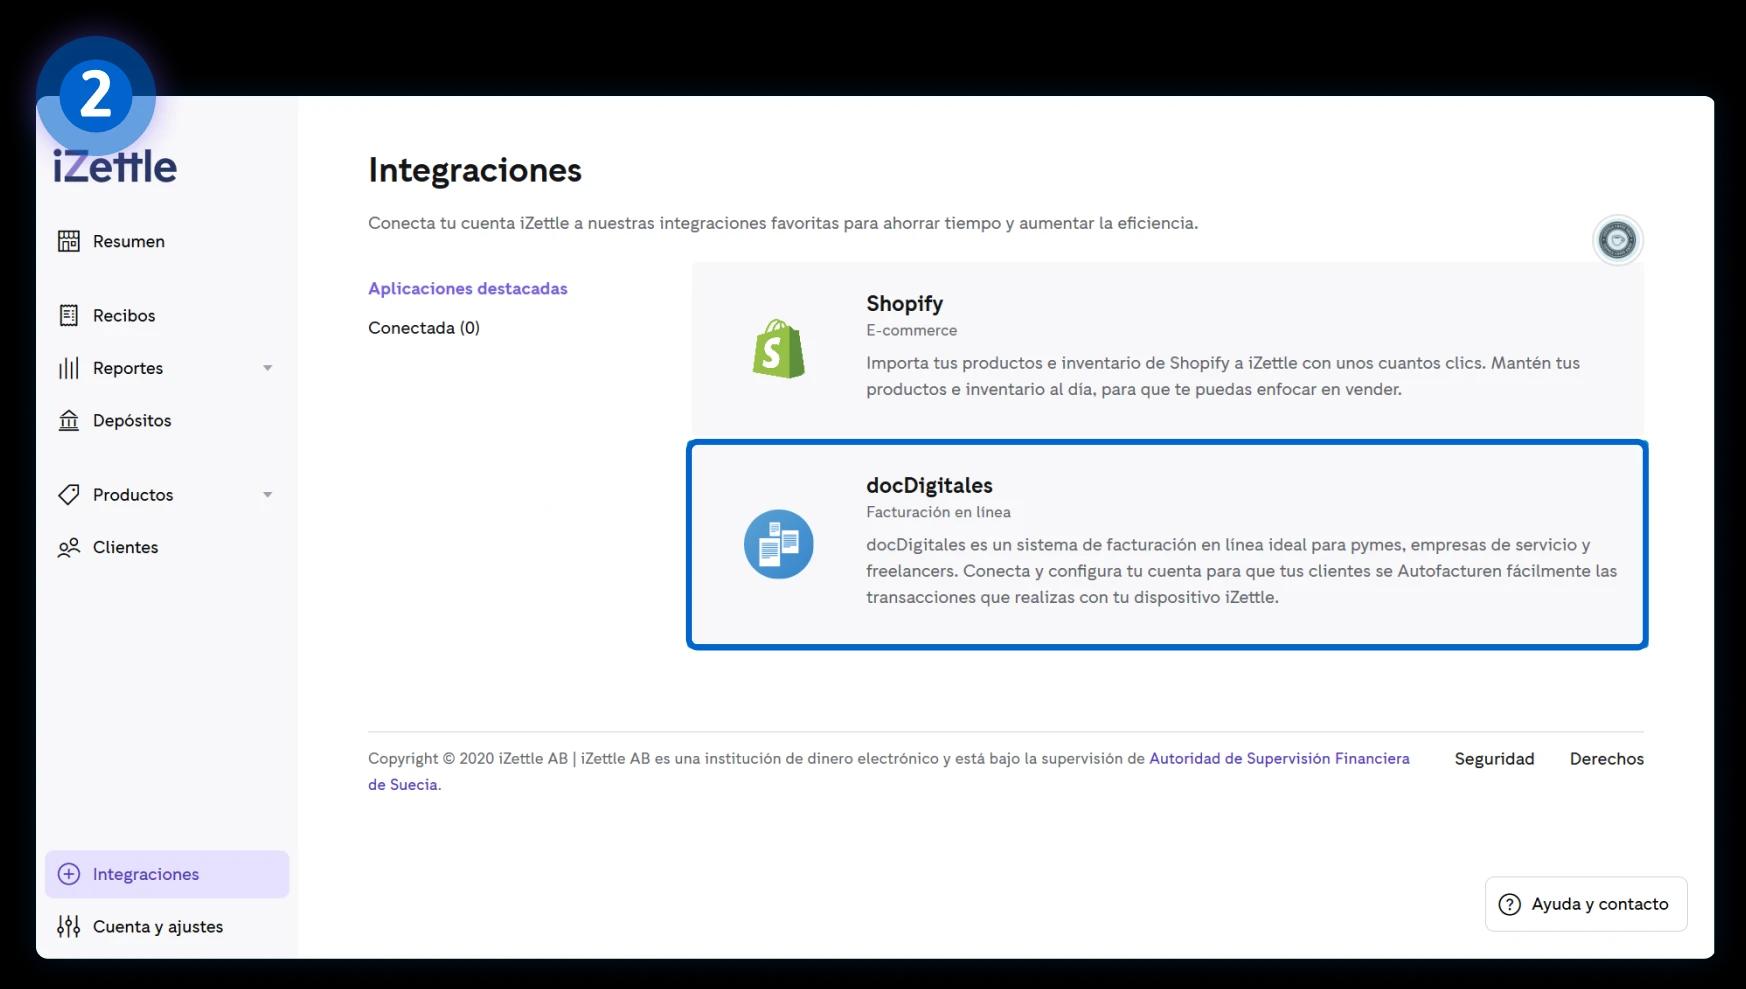Expand the Productos submenu arrow
The height and width of the screenshot is (989, 1746).
click(268, 494)
